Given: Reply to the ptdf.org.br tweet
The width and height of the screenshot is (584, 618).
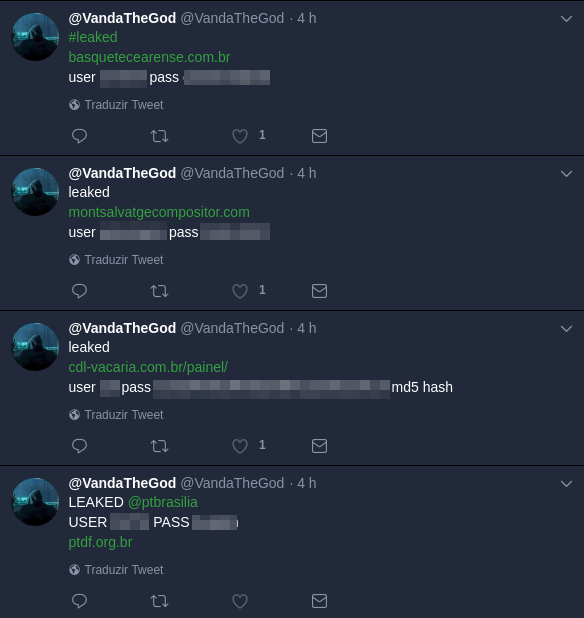Looking at the screenshot, I should 79,601.
